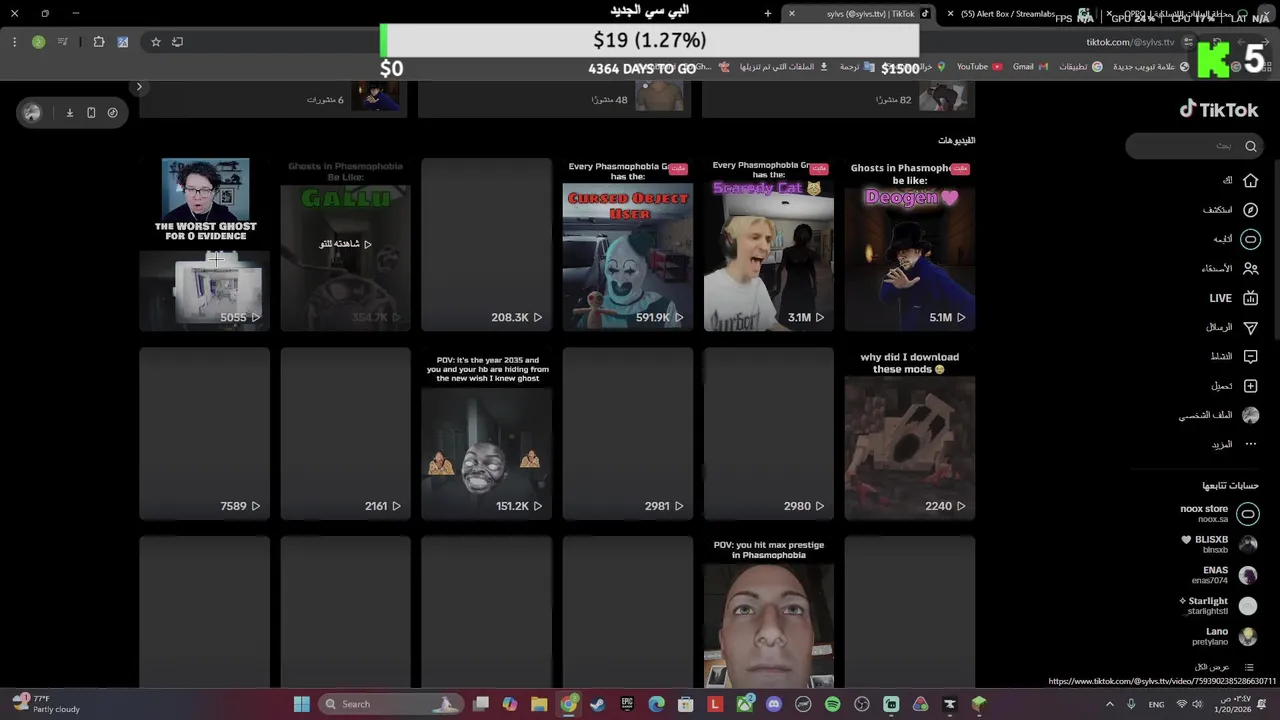This screenshot has height=720, width=1280.
Task: Click the TikTok search magnifier icon
Action: [x=1250, y=146]
